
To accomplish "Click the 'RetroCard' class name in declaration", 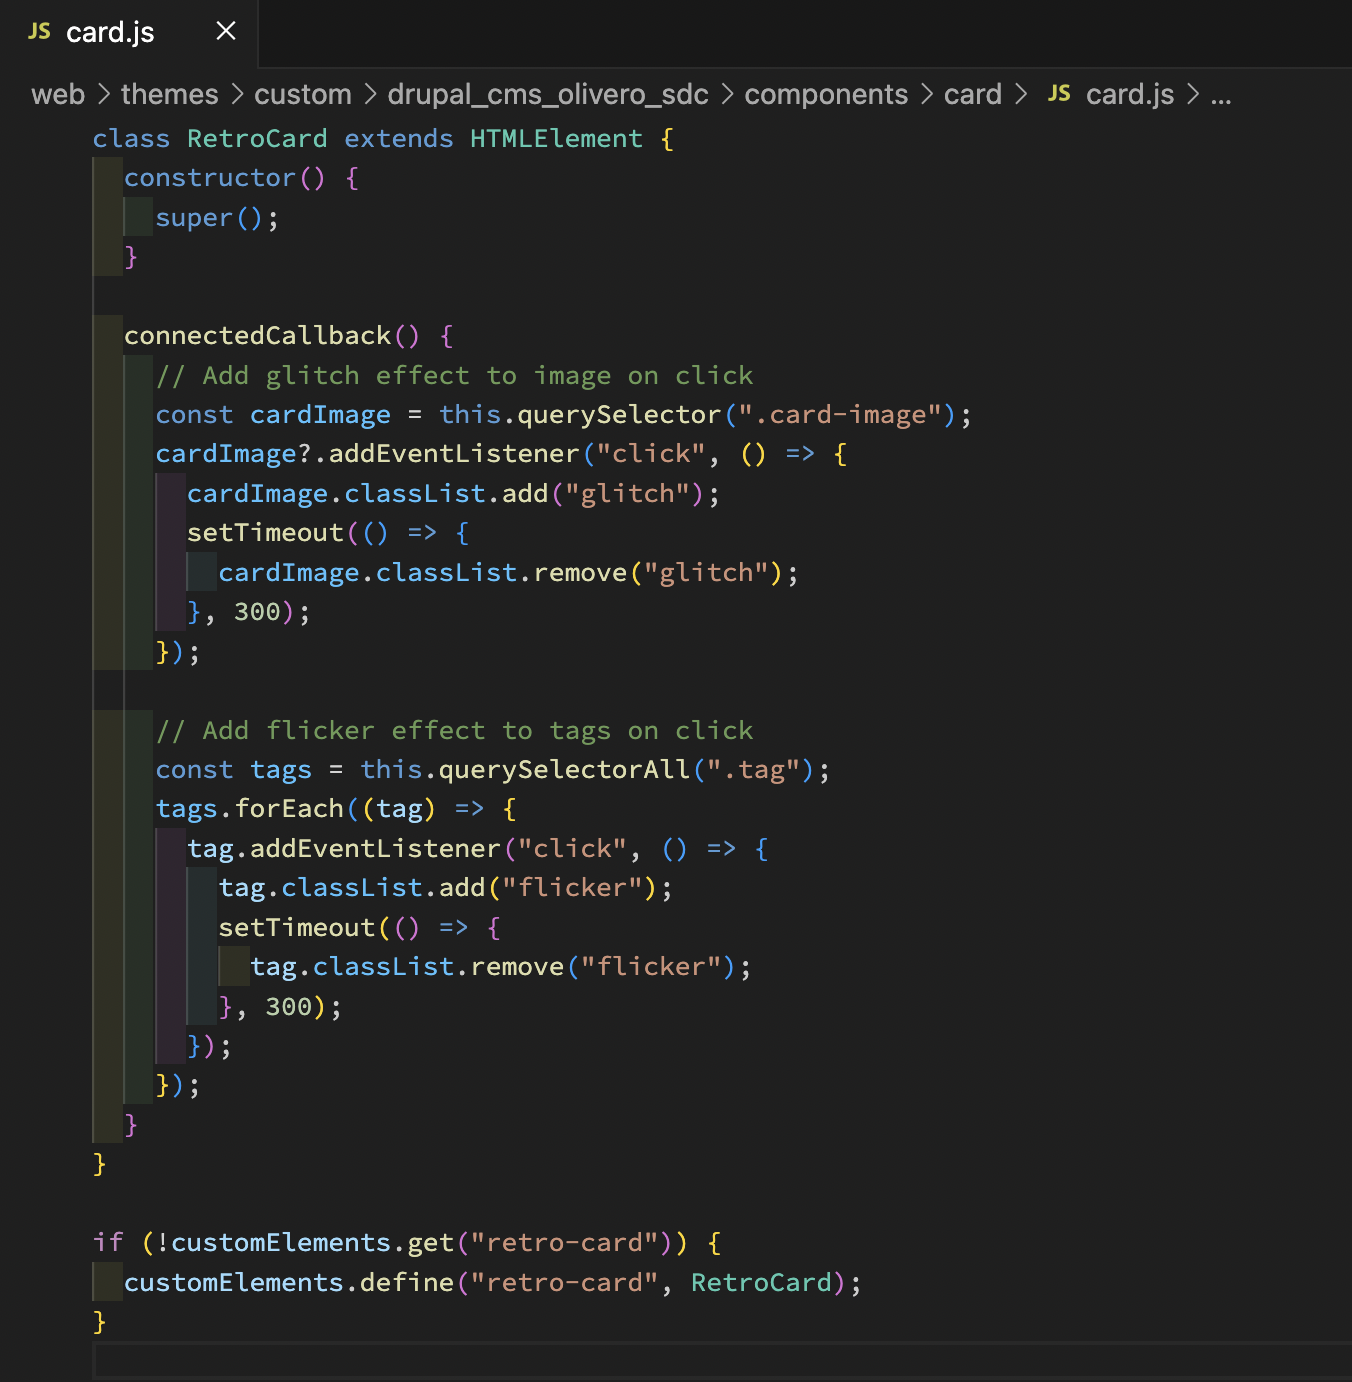I will (257, 139).
